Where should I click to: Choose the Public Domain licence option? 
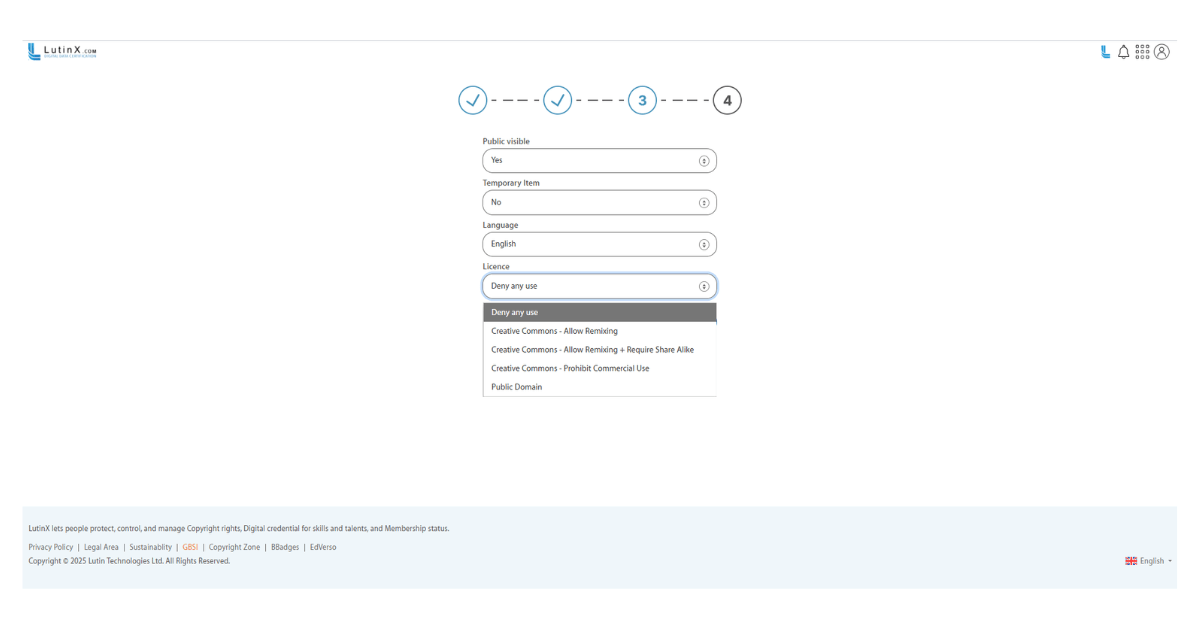click(517, 387)
